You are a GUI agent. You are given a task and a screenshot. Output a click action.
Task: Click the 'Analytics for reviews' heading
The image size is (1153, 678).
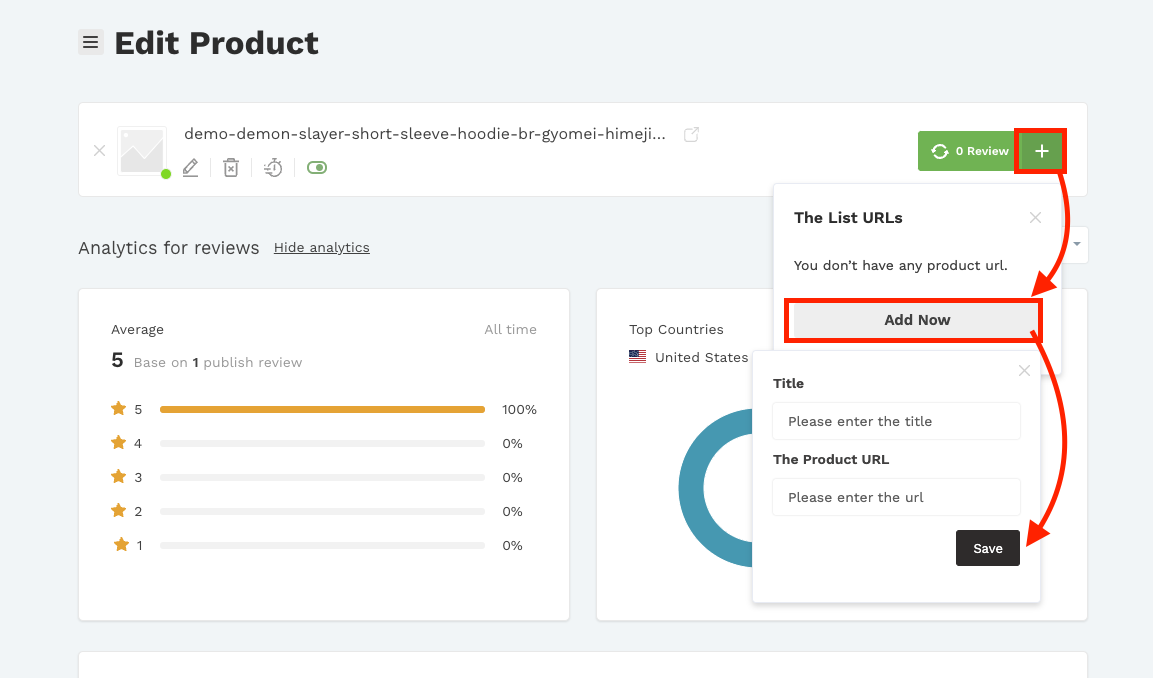pyautogui.click(x=168, y=248)
